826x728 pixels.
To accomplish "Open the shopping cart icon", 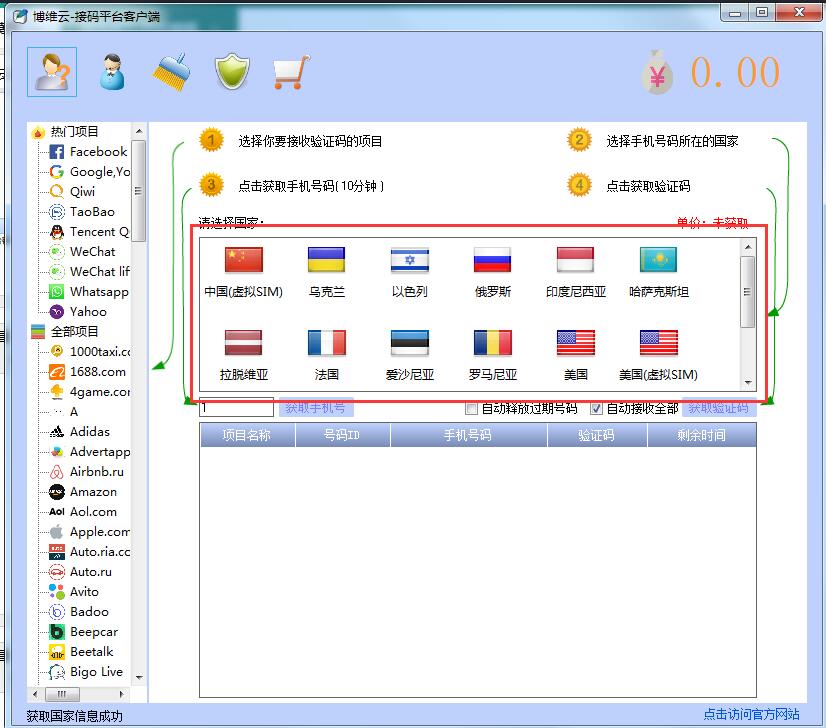I will click(291, 72).
